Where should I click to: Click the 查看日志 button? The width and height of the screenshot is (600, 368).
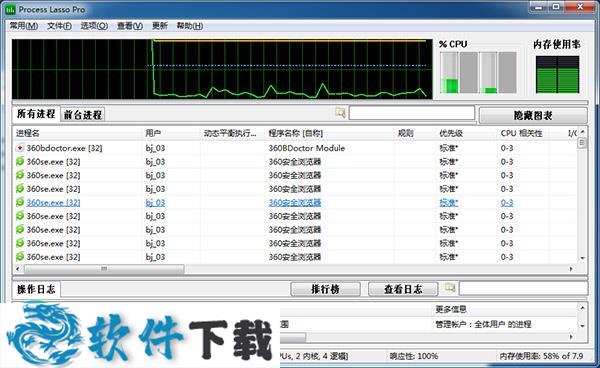[x=403, y=289]
